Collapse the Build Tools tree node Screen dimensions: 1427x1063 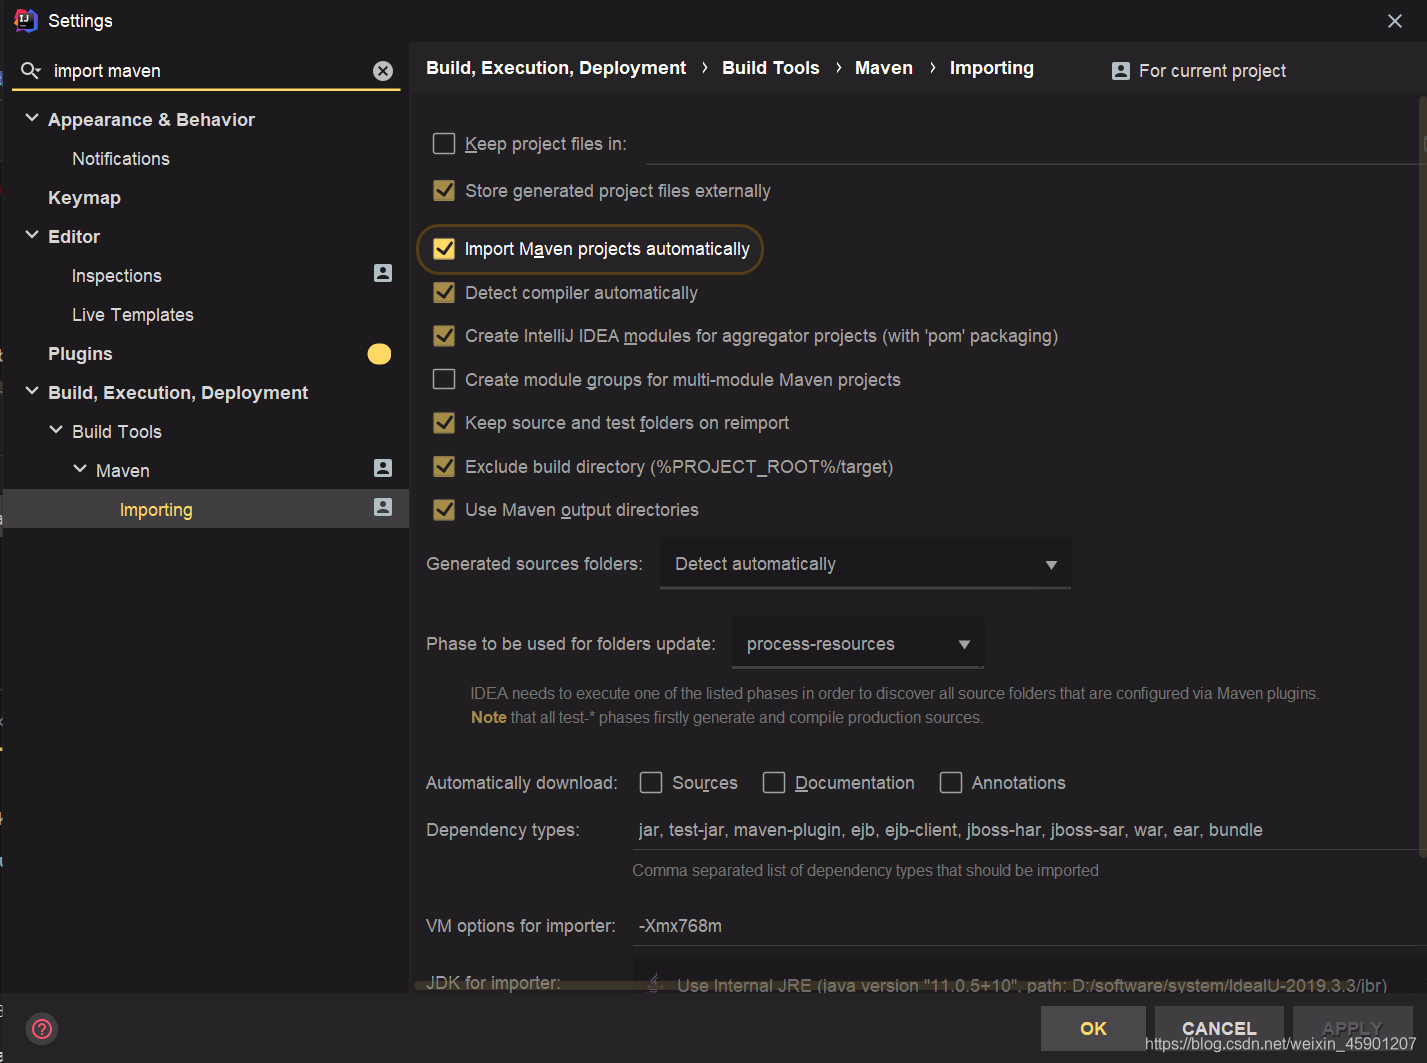[x=56, y=430]
